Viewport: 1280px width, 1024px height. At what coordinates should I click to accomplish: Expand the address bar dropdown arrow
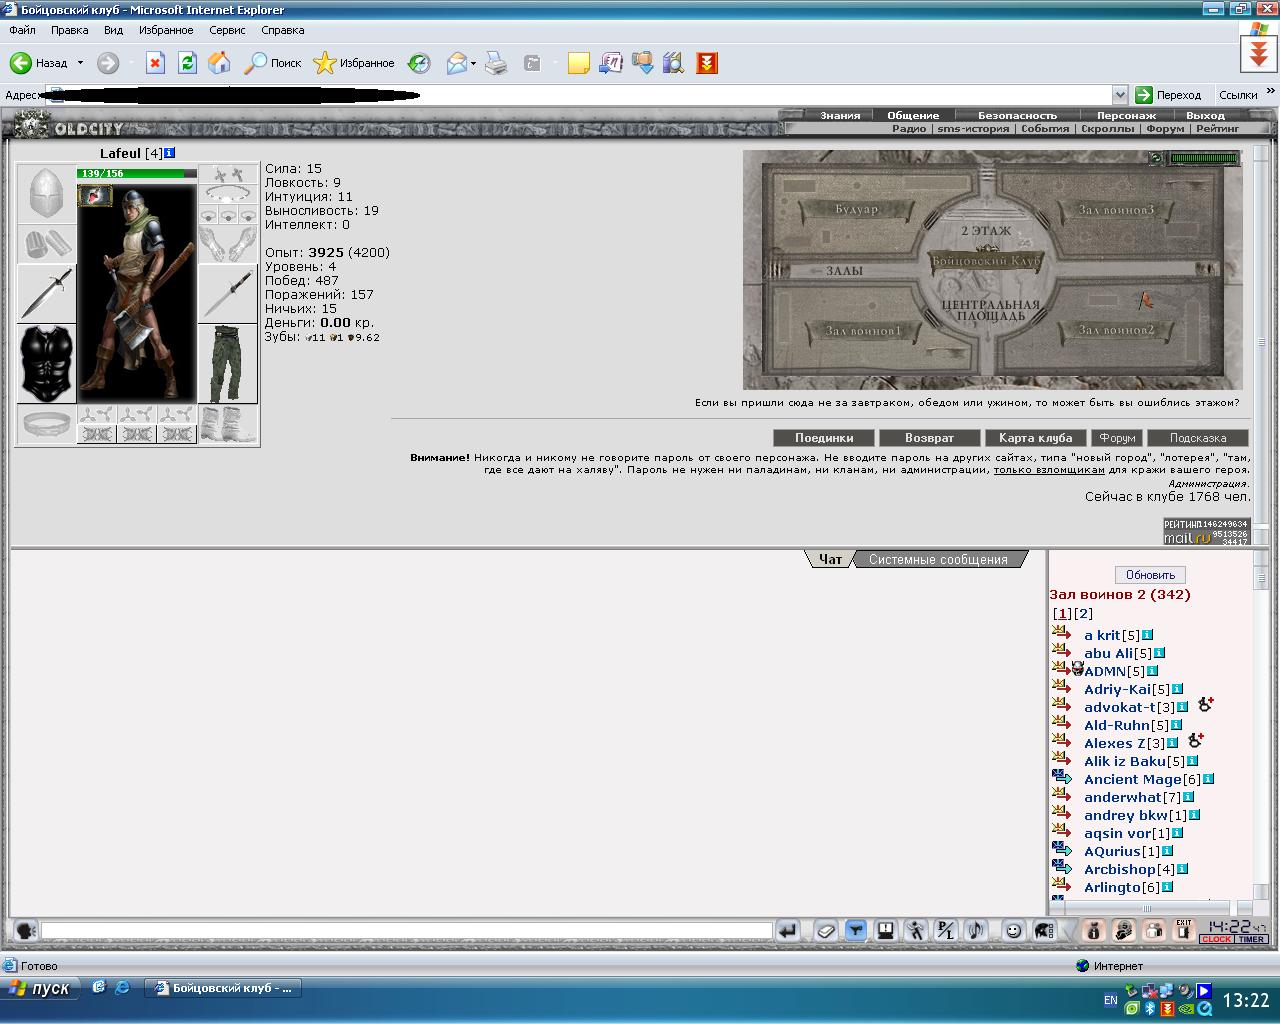click(x=1120, y=95)
